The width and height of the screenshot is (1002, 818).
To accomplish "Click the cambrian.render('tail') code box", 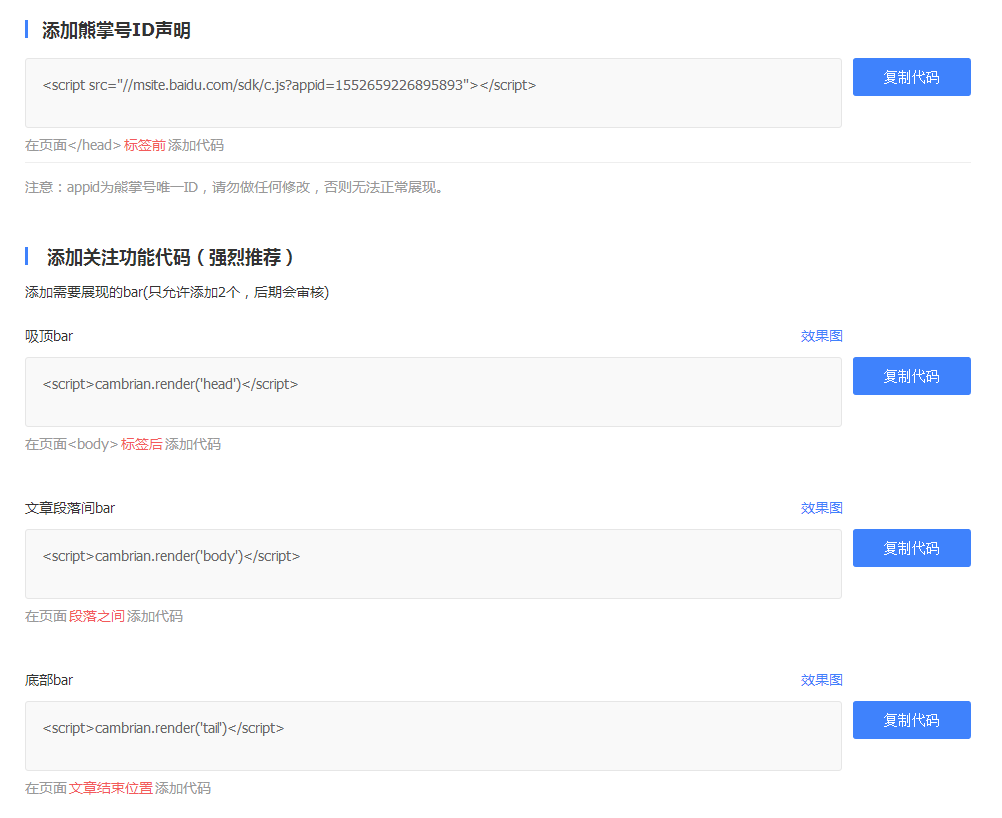I will click(433, 736).
